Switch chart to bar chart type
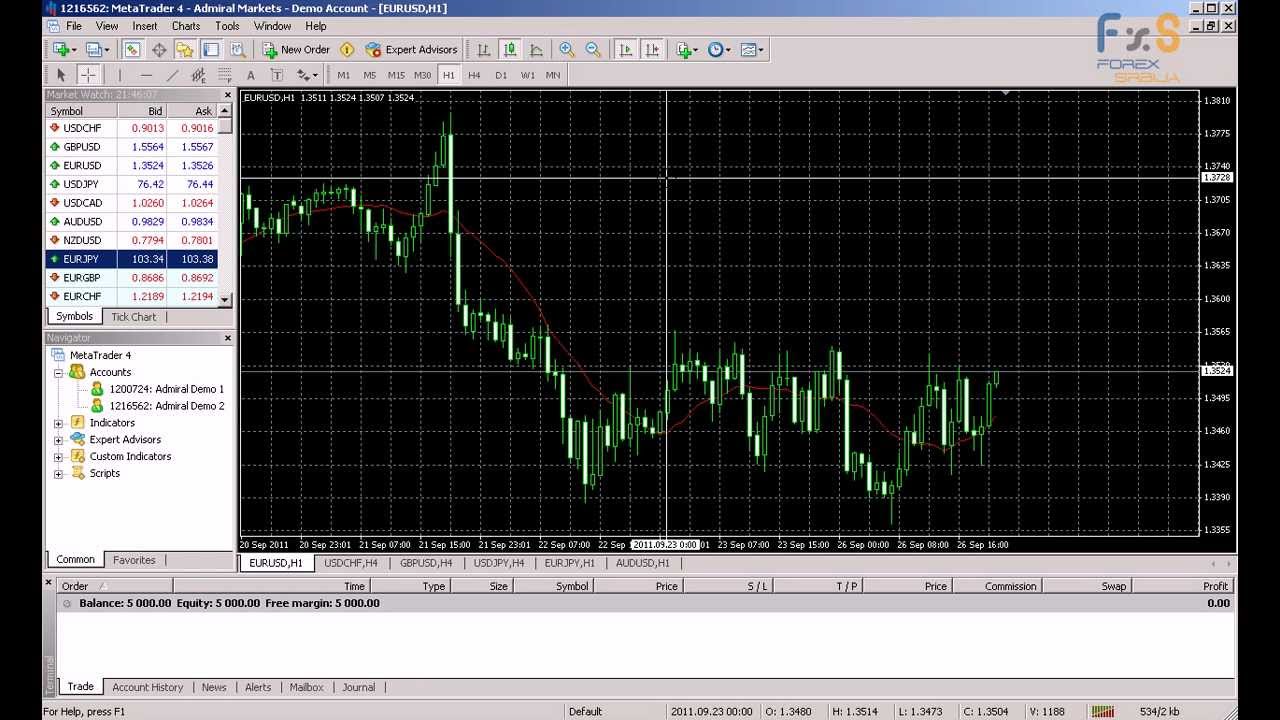This screenshot has height=720, width=1280. click(484, 49)
